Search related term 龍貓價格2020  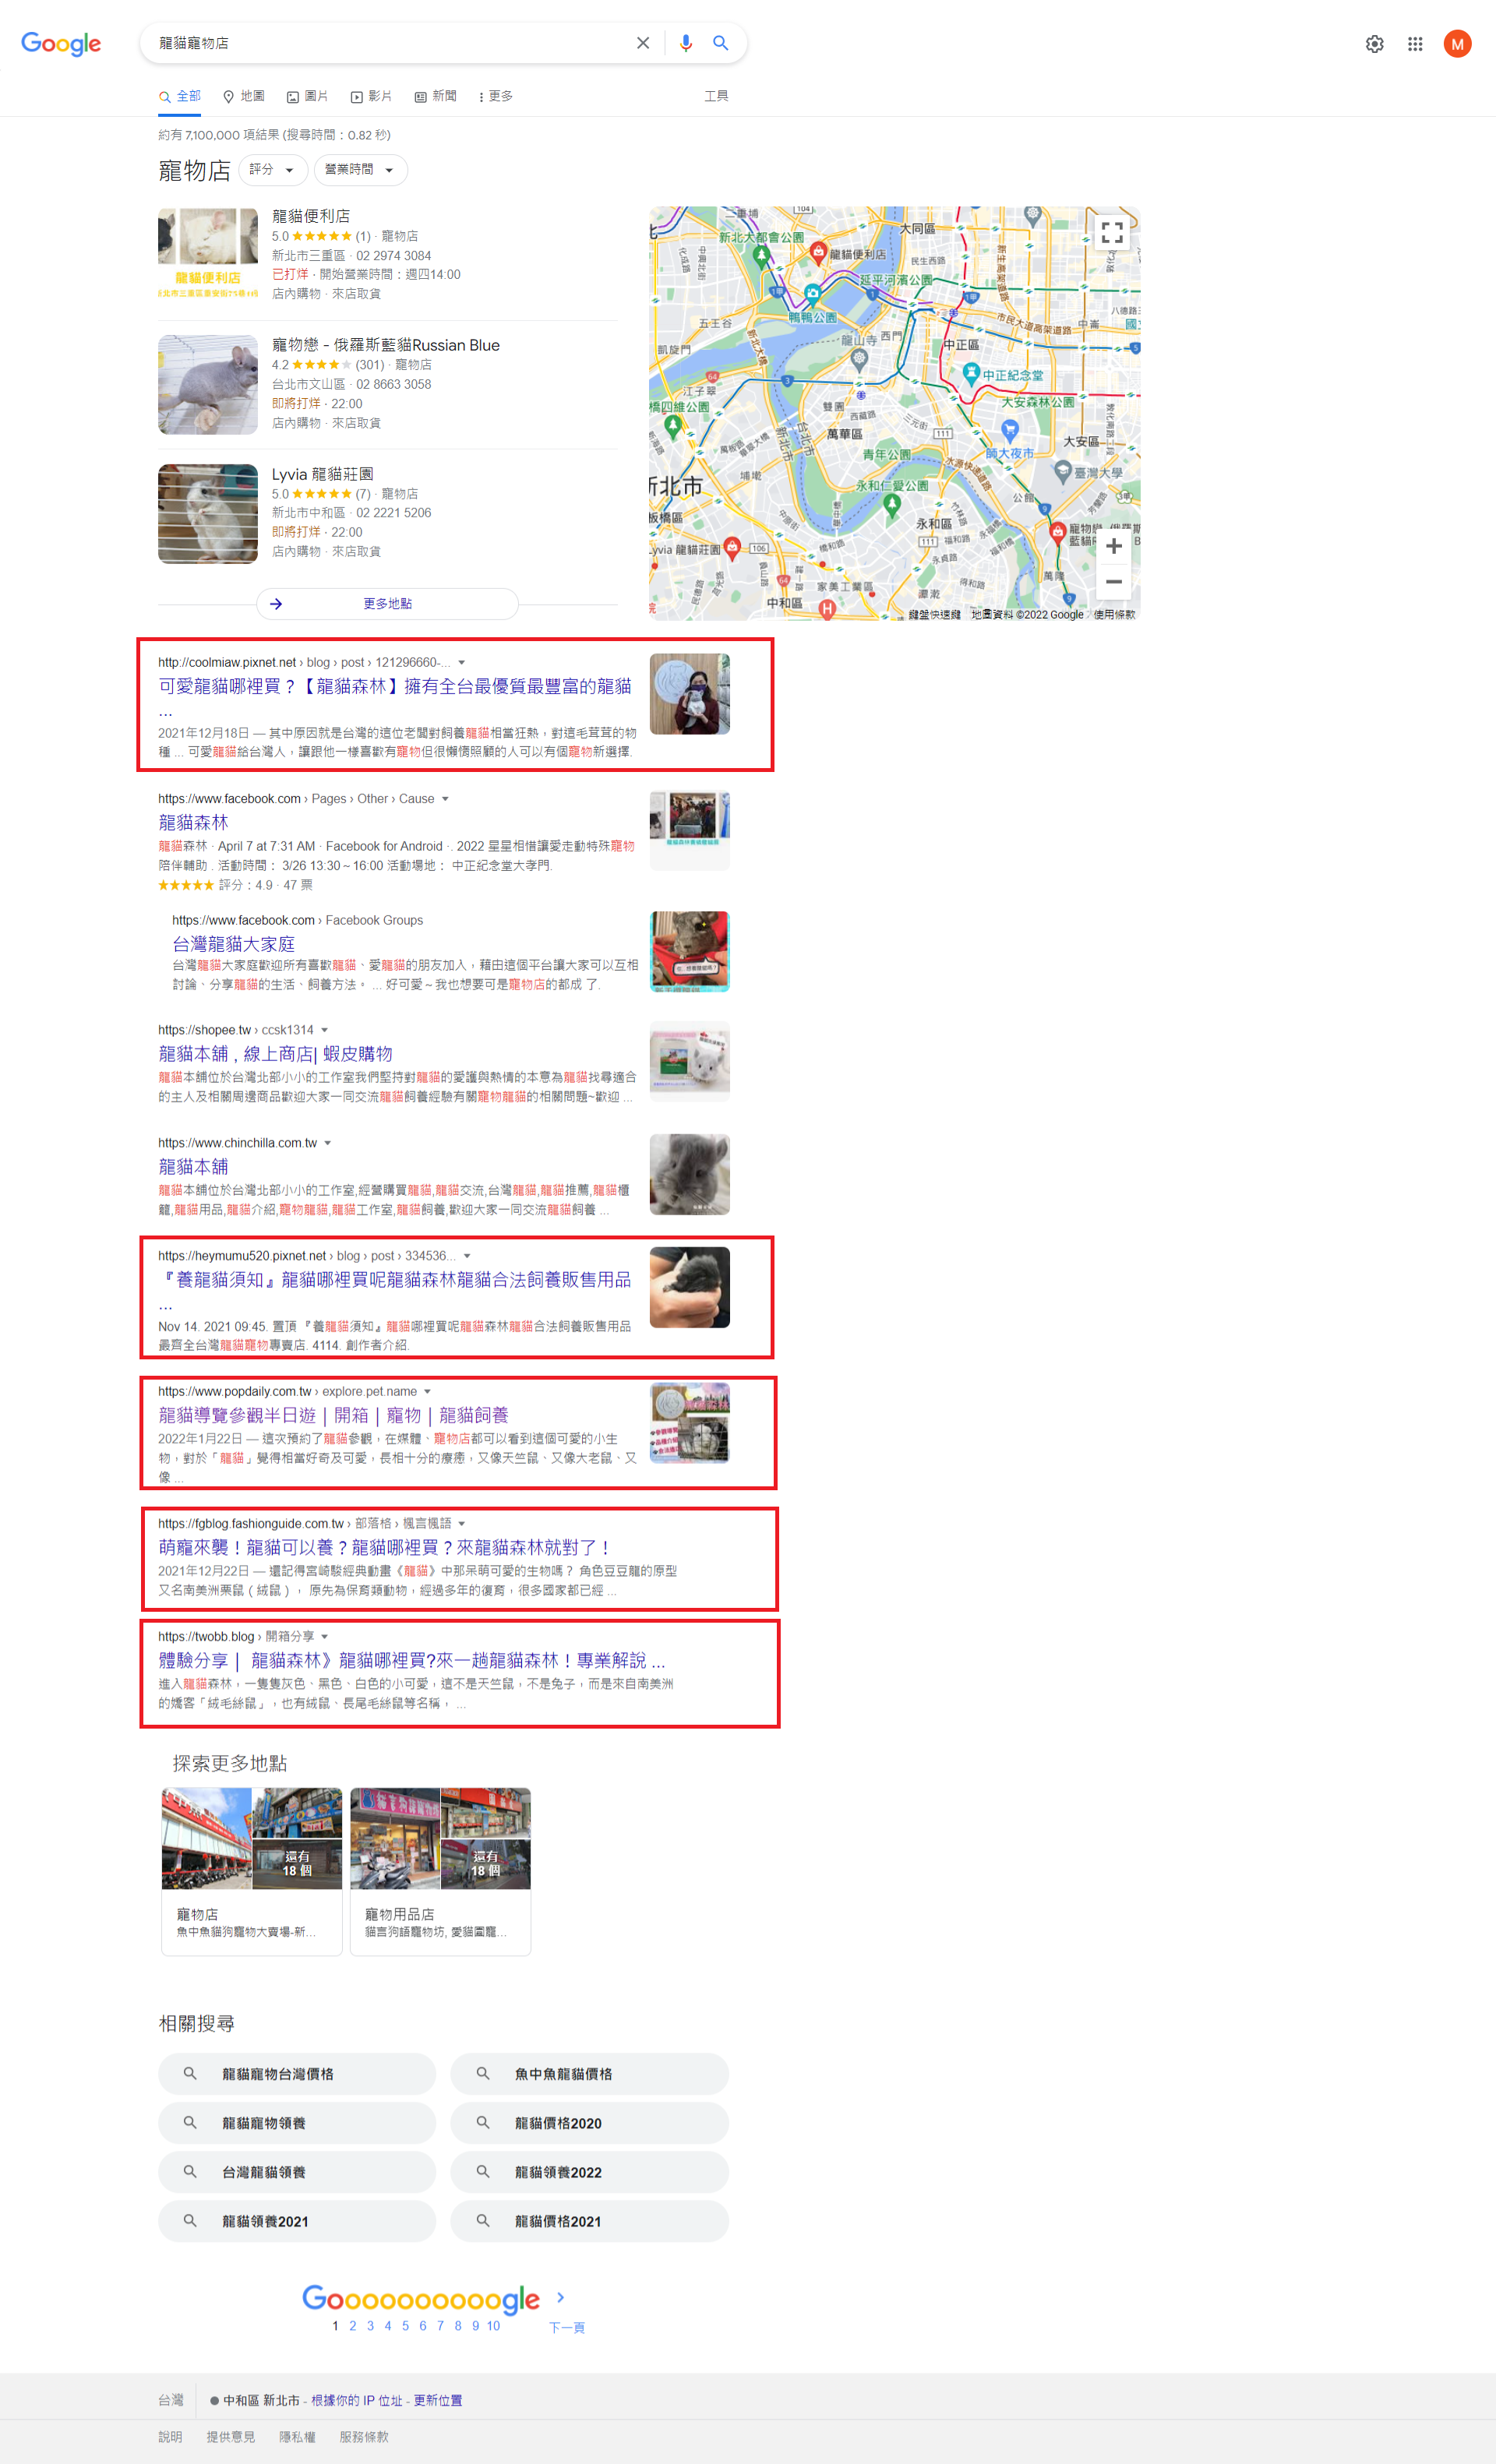point(590,2122)
